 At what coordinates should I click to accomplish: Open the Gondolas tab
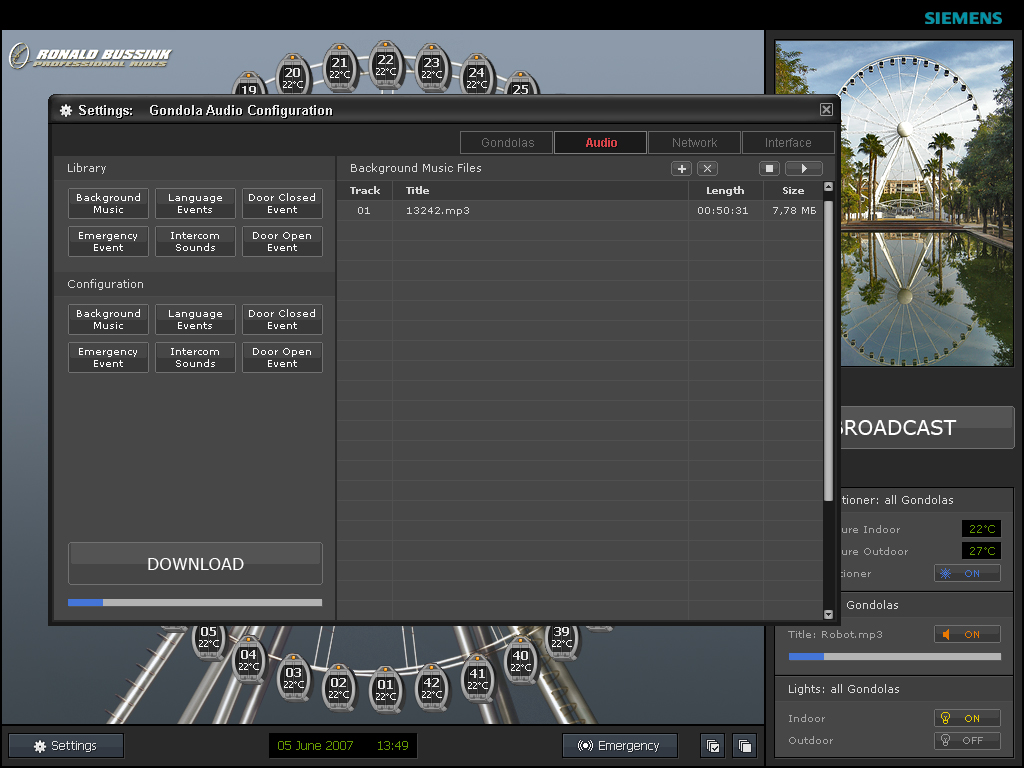click(507, 143)
